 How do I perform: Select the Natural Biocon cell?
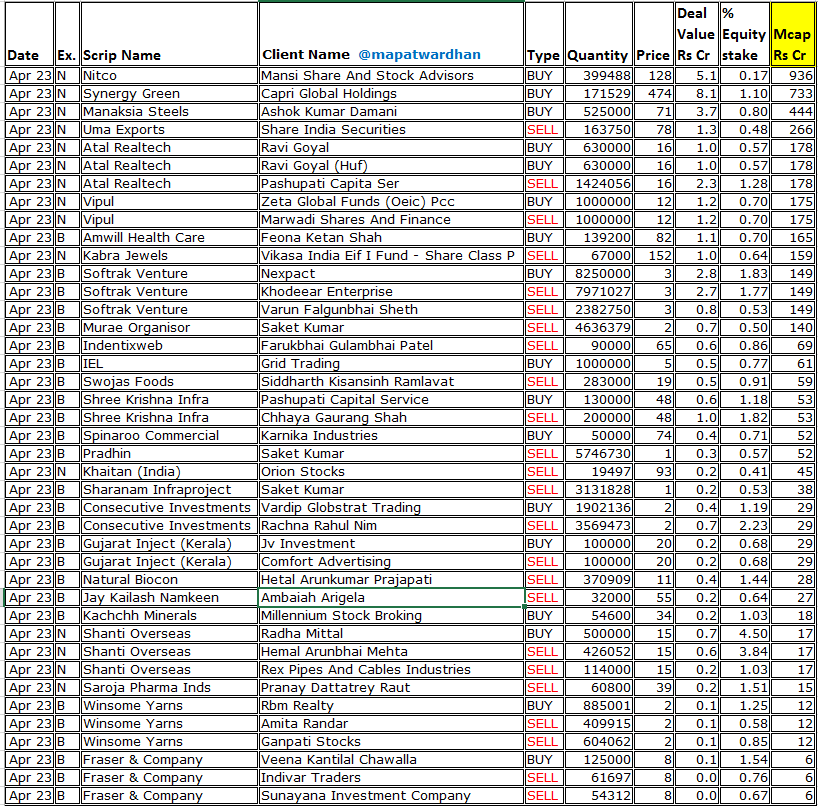(169, 580)
